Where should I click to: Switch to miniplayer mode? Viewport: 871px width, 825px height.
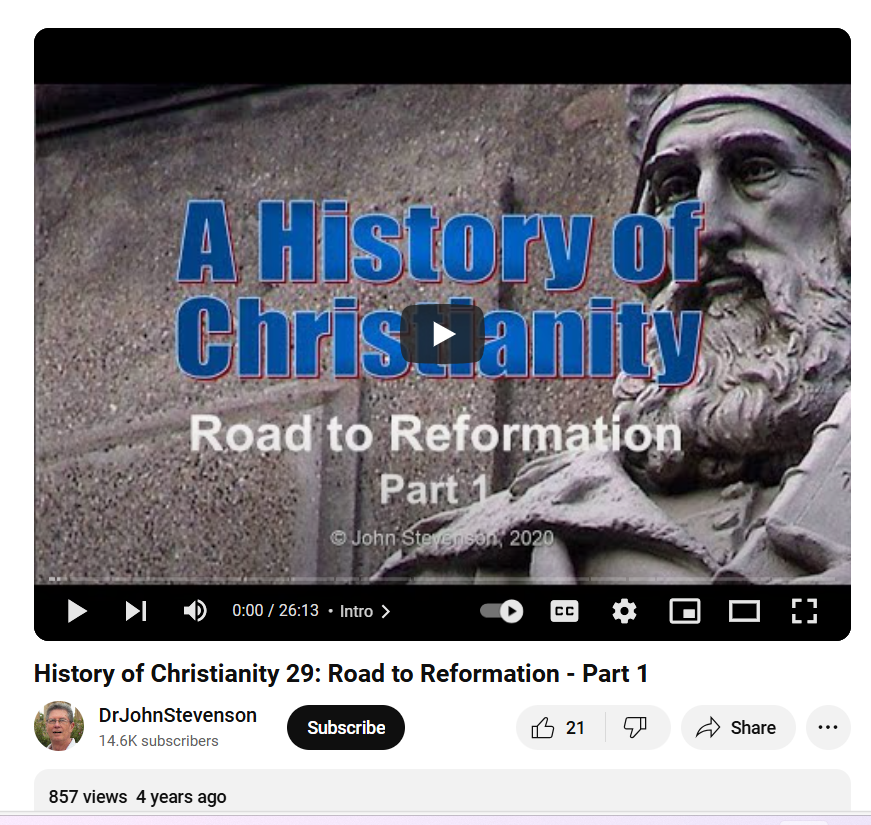click(x=685, y=611)
